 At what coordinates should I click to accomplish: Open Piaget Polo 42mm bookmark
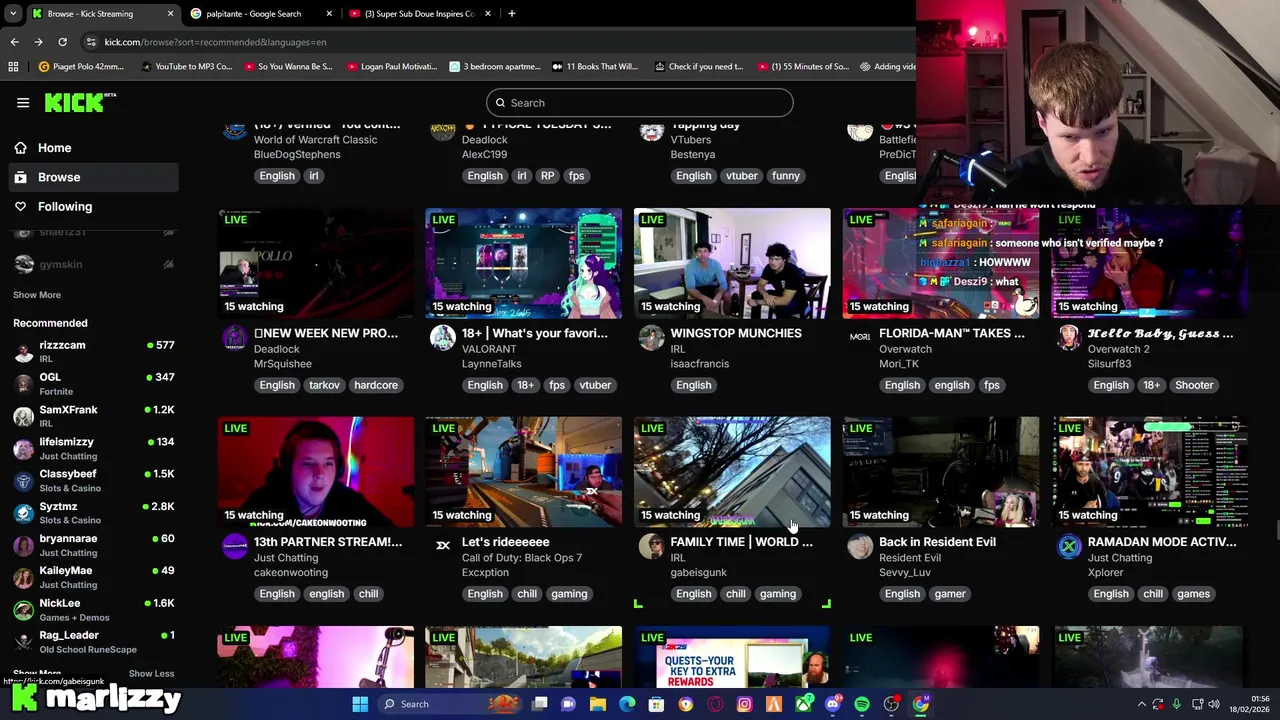pyautogui.click(x=81, y=67)
